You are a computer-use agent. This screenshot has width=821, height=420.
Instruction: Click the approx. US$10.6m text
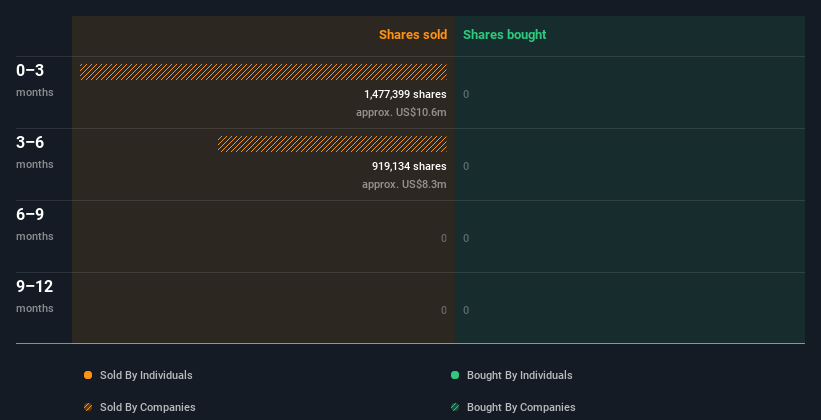[x=401, y=112]
